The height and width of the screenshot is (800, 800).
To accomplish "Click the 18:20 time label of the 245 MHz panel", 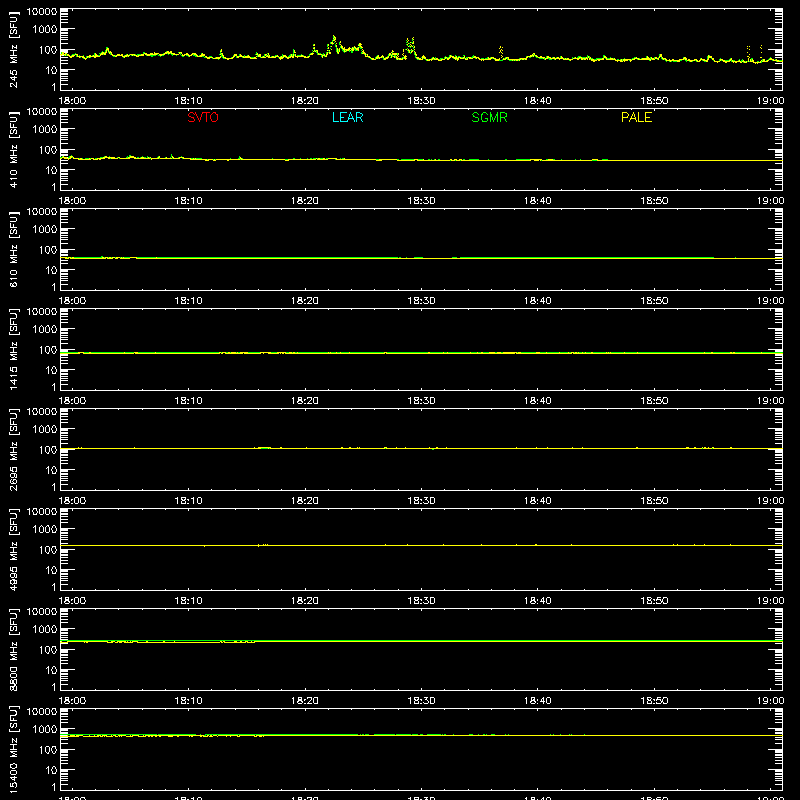I will [x=305, y=101].
